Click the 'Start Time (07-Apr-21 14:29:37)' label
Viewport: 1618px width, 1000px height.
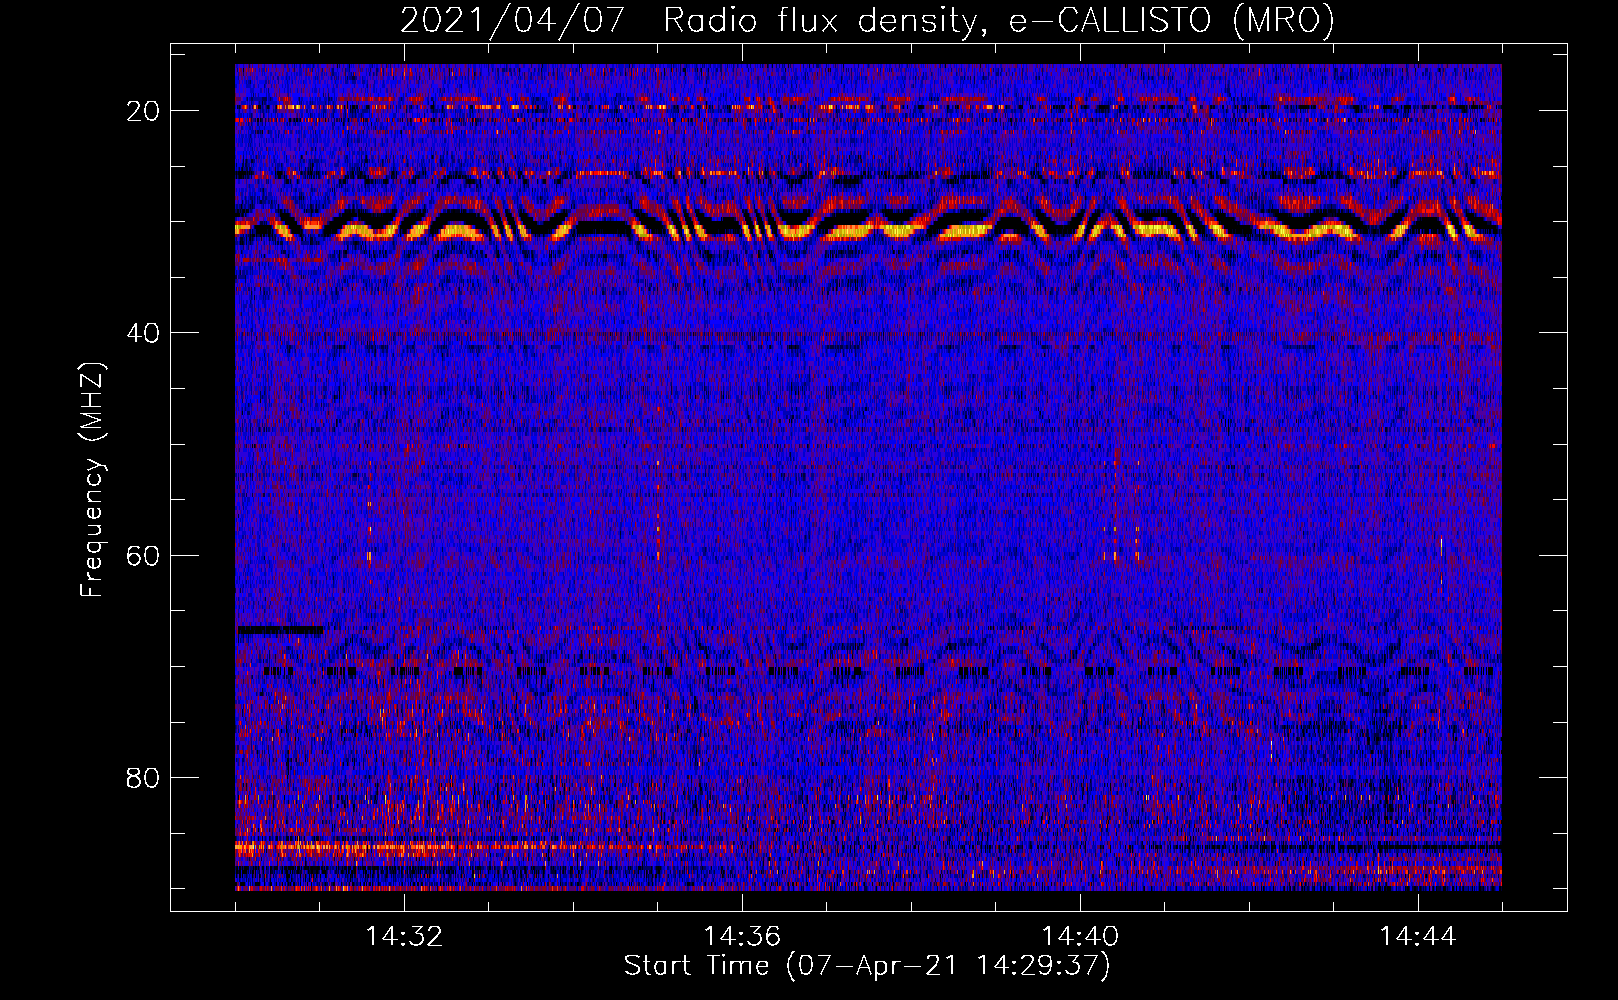pos(867,966)
